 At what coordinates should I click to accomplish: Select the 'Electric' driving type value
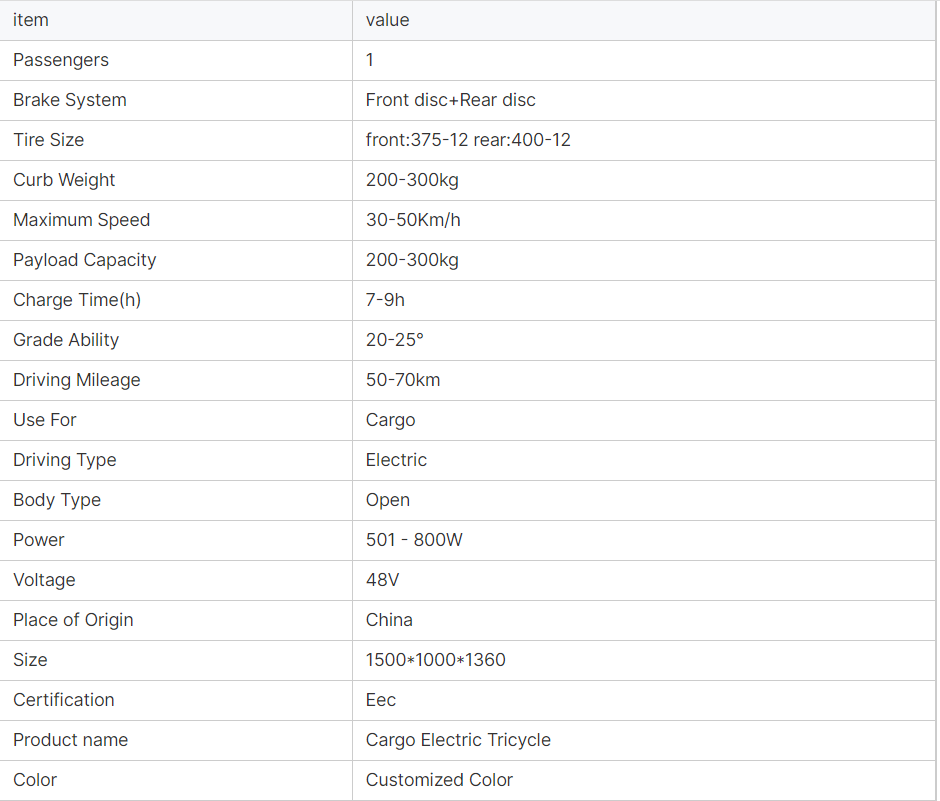click(x=396, y=460)
